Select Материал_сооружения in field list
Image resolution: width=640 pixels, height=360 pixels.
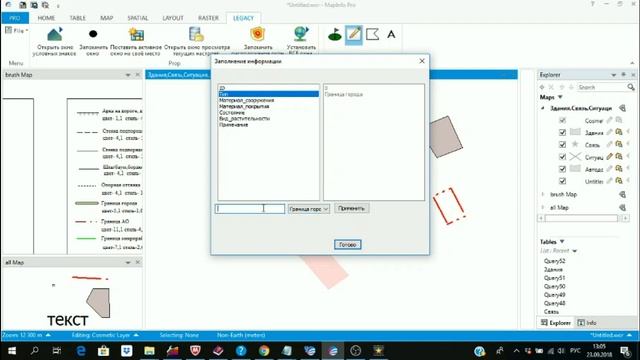coord(247,100)
